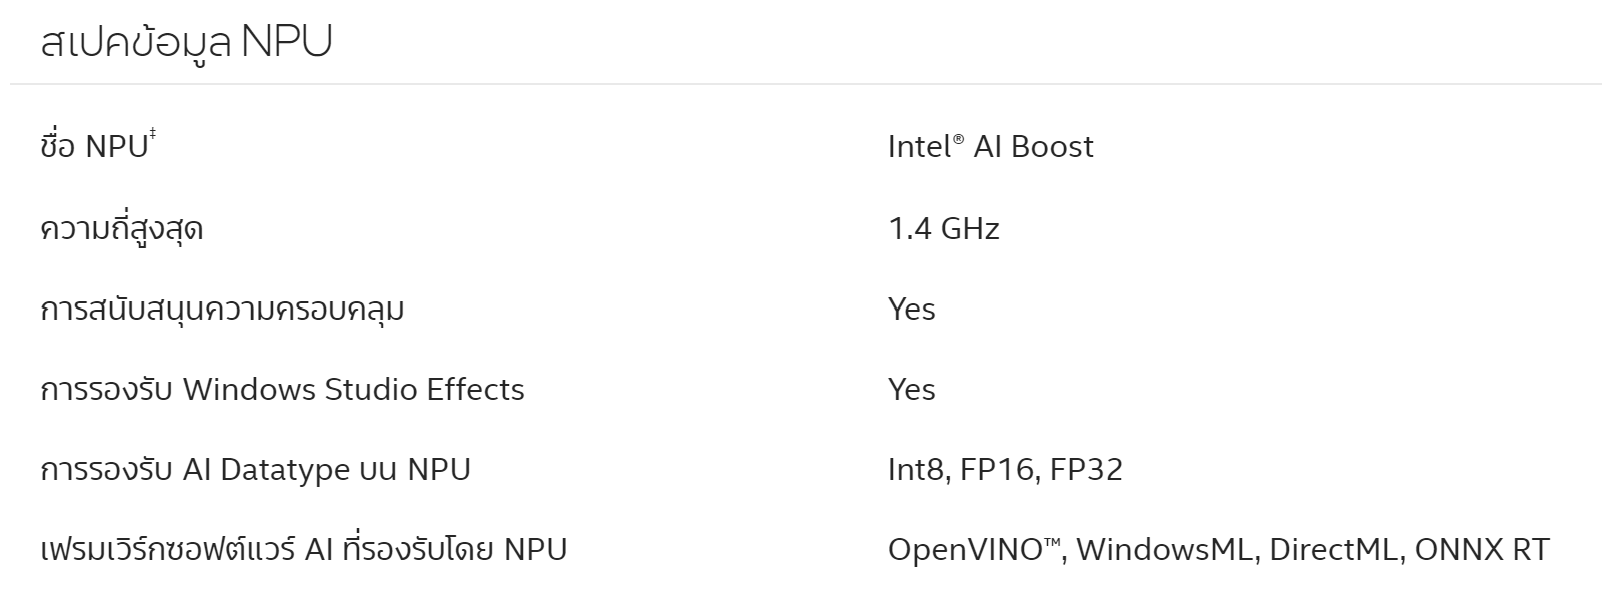Viewport: 1602px width, 616px height.
Task: Click the "การรองรับ AI Datatype บน NPU" label
Action: [x=255, y=469]
